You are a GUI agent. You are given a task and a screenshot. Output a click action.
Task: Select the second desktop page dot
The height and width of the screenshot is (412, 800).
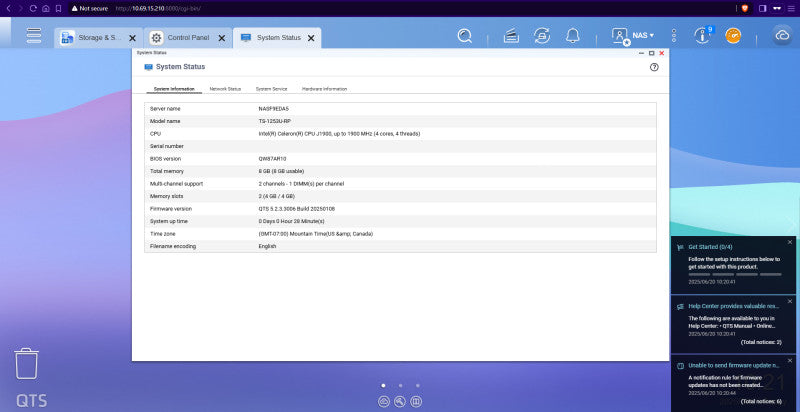pyautogui.click(x=401, y=385)
